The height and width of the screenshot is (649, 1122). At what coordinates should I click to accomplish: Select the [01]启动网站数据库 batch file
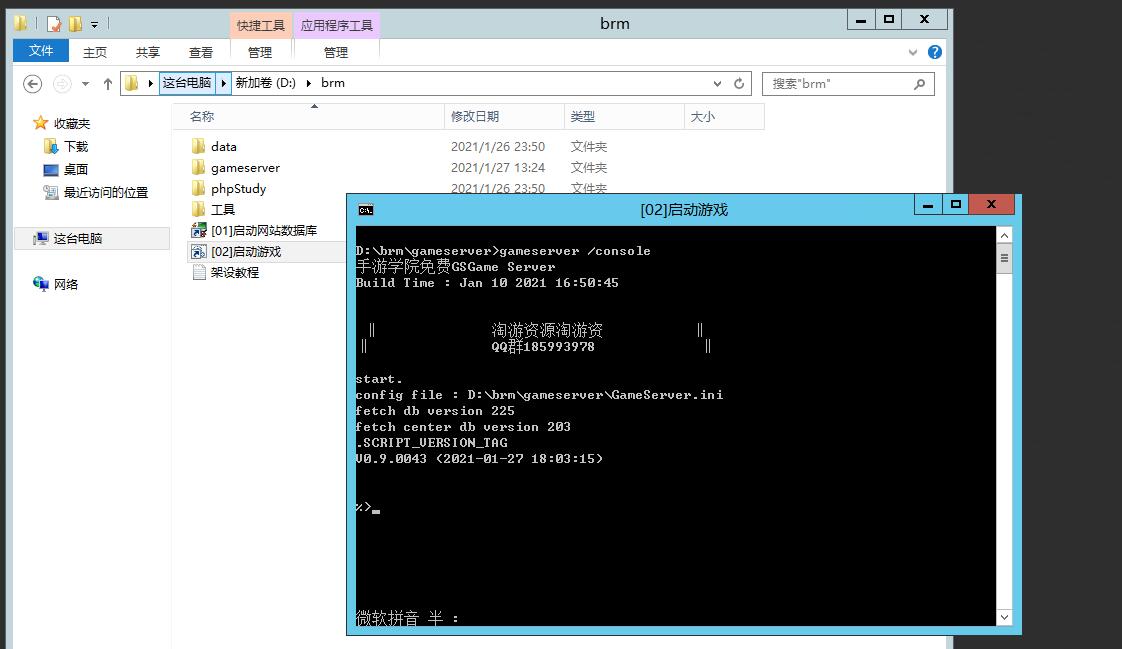click(263, 231)
